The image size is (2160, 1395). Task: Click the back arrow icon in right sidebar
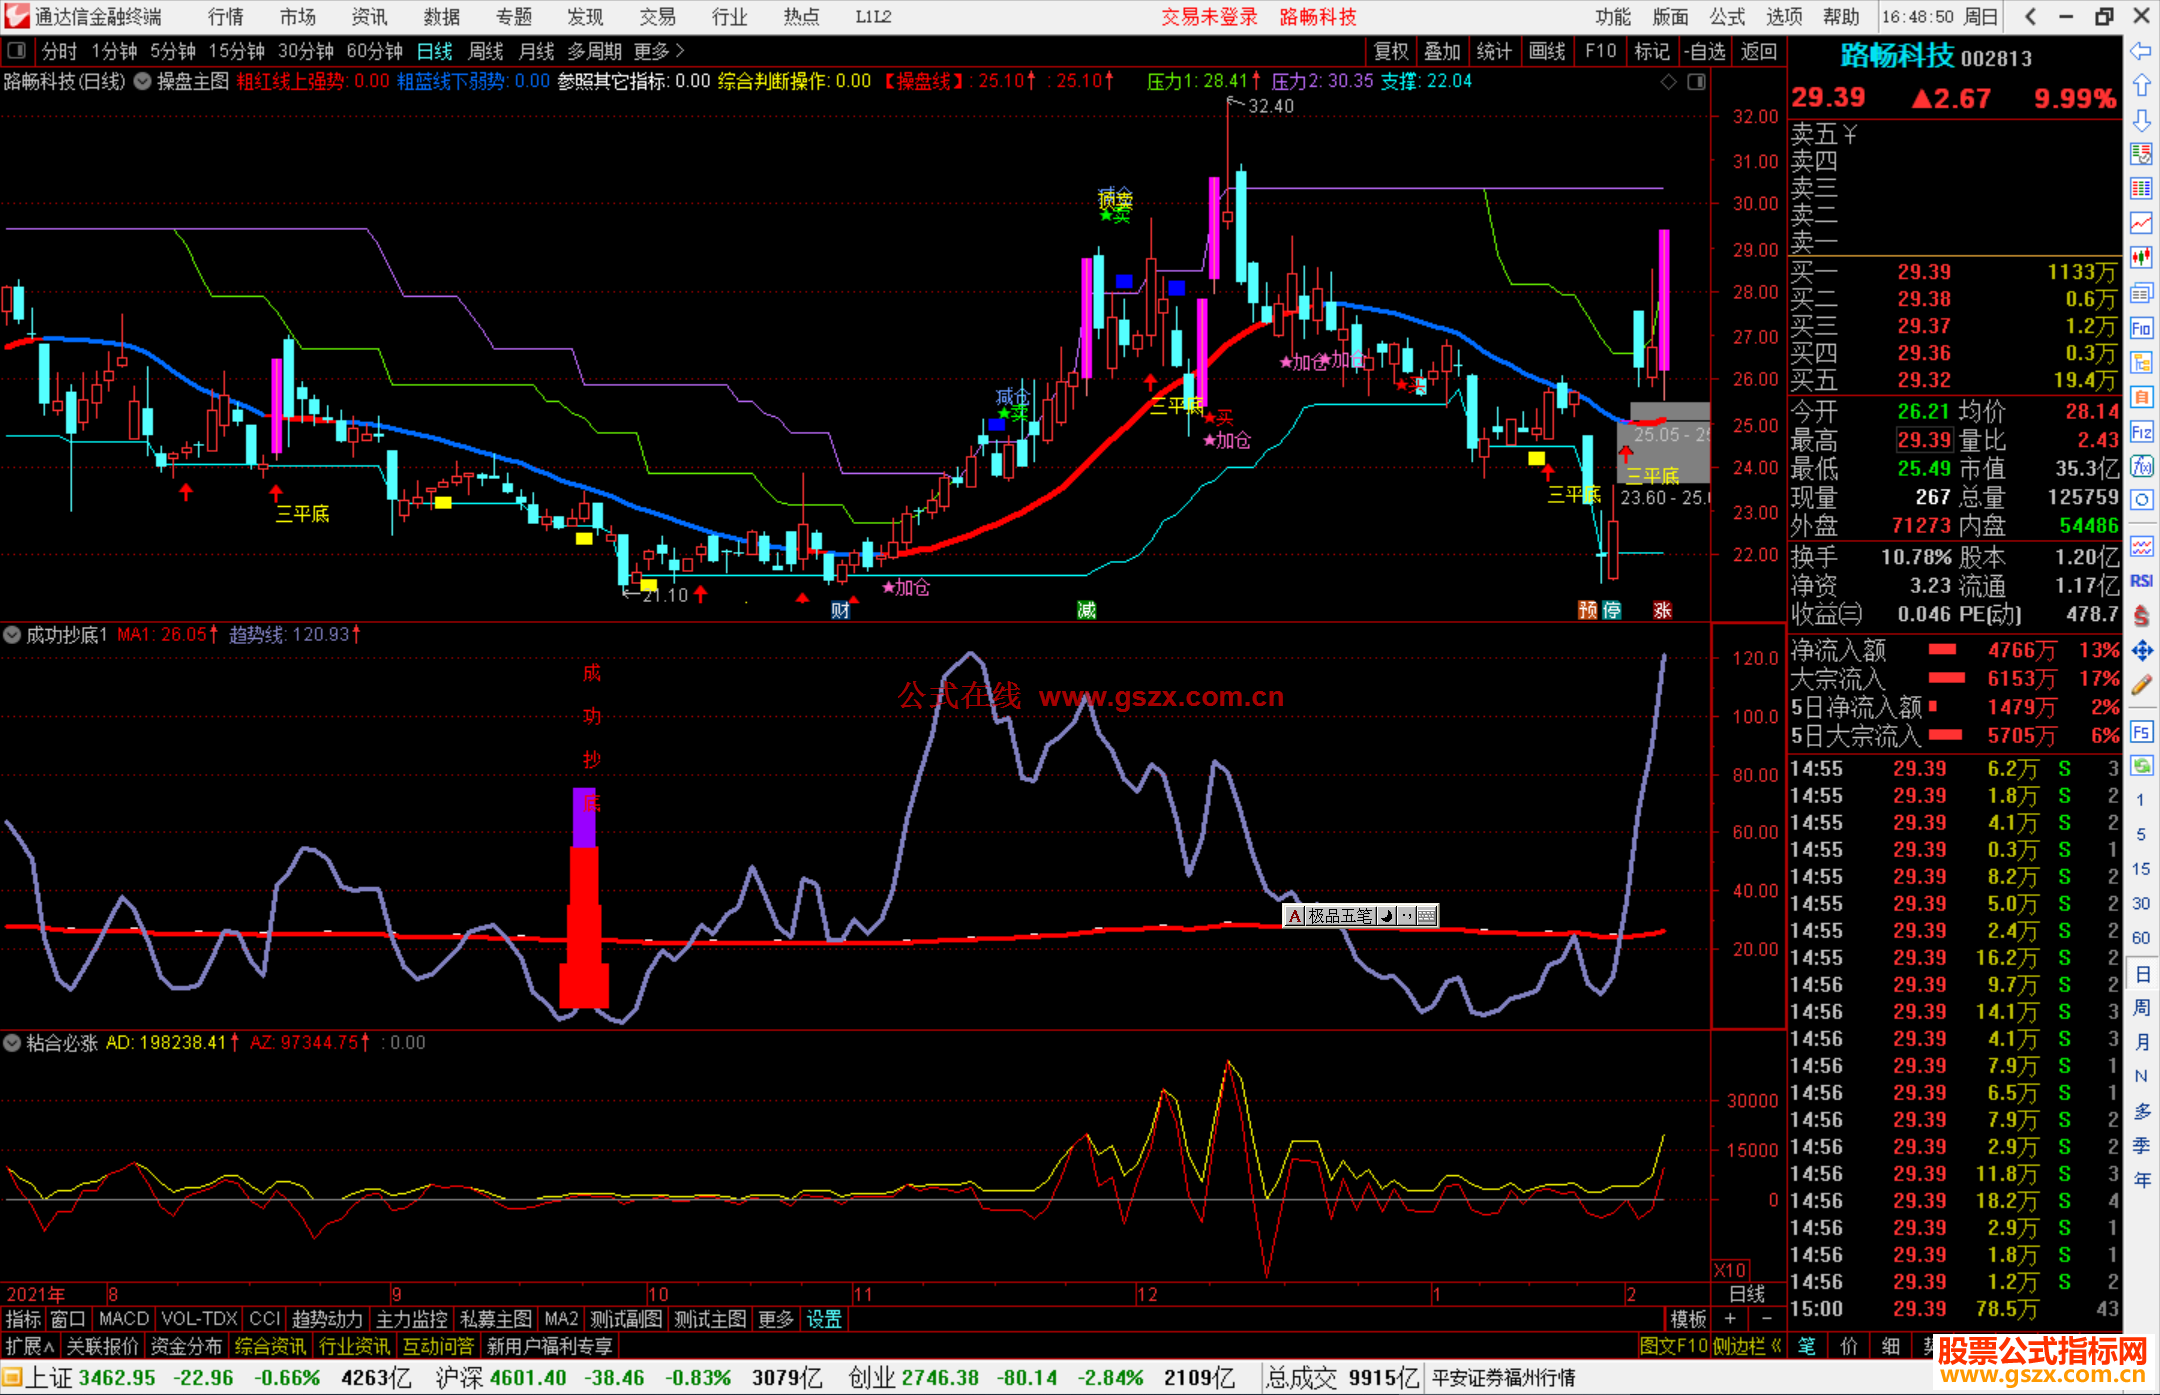2141,51
